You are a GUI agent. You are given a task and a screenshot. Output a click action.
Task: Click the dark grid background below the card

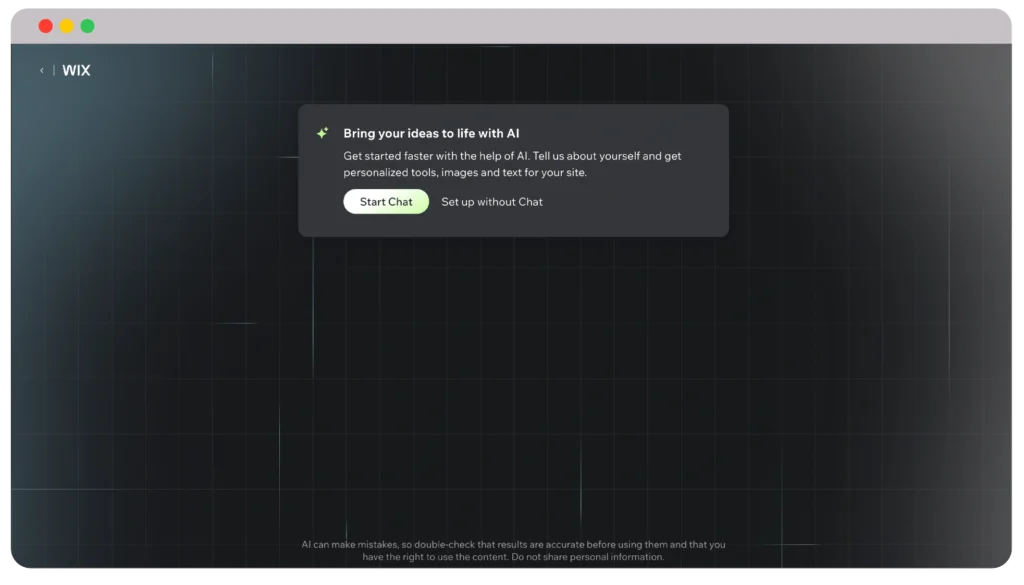click(x=512, y=380)
